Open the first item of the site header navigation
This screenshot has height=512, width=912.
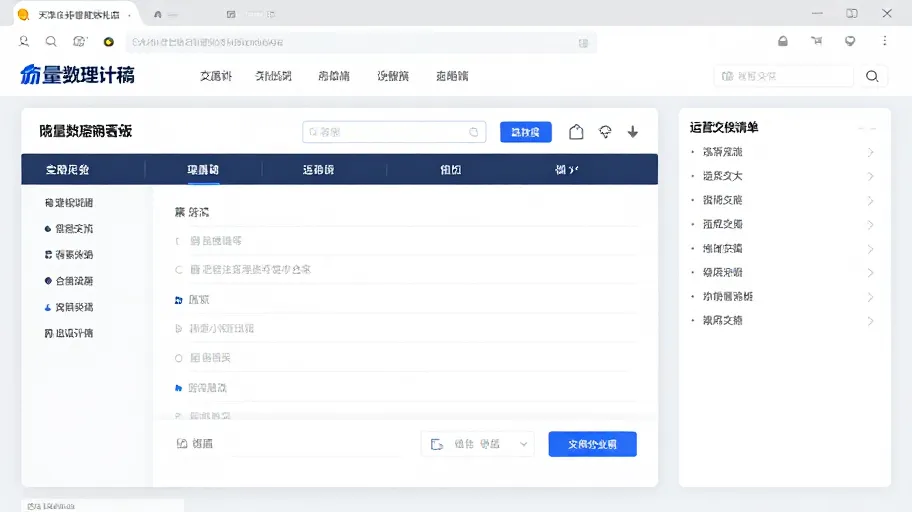point(216,76)
